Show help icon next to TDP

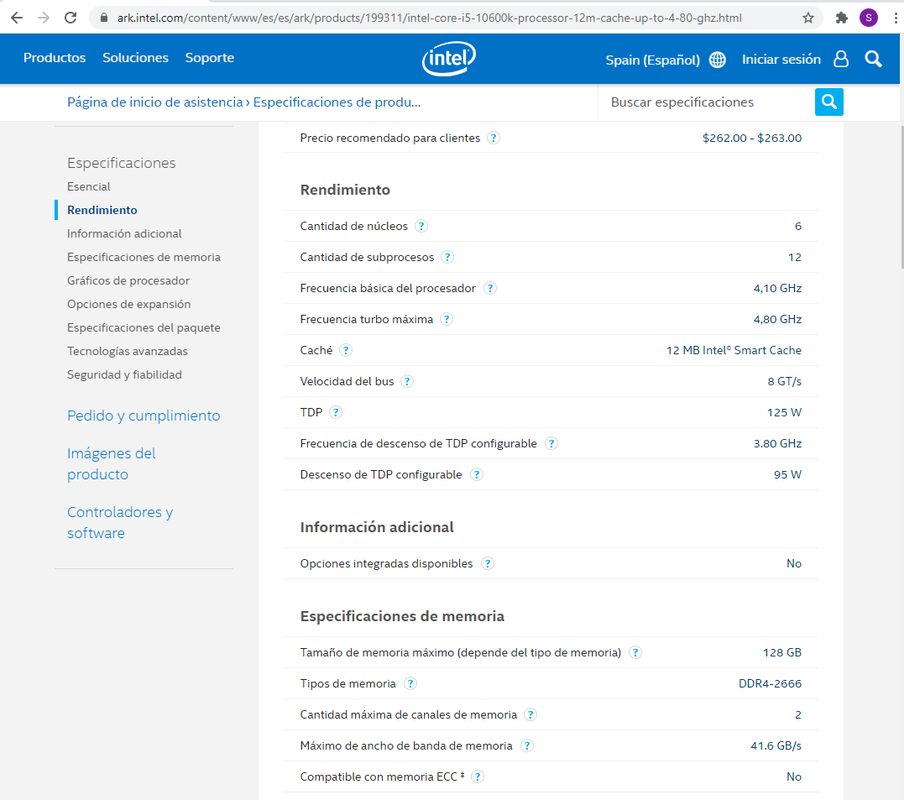[336, 413]
